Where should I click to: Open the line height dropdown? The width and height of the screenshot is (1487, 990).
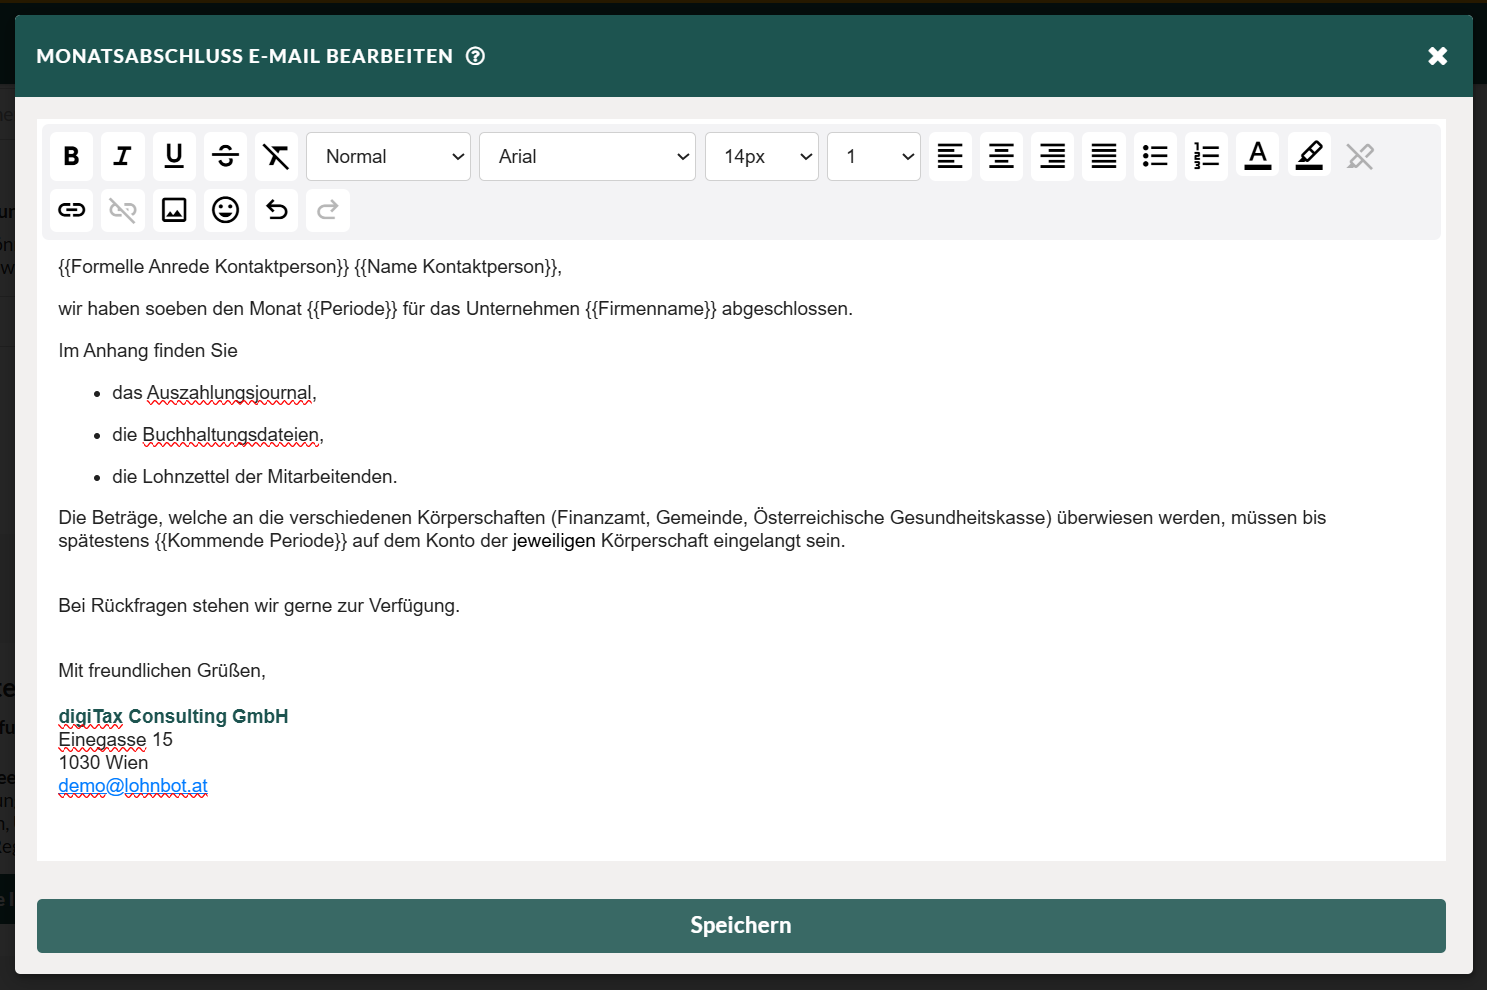click(x=874, y=156)
